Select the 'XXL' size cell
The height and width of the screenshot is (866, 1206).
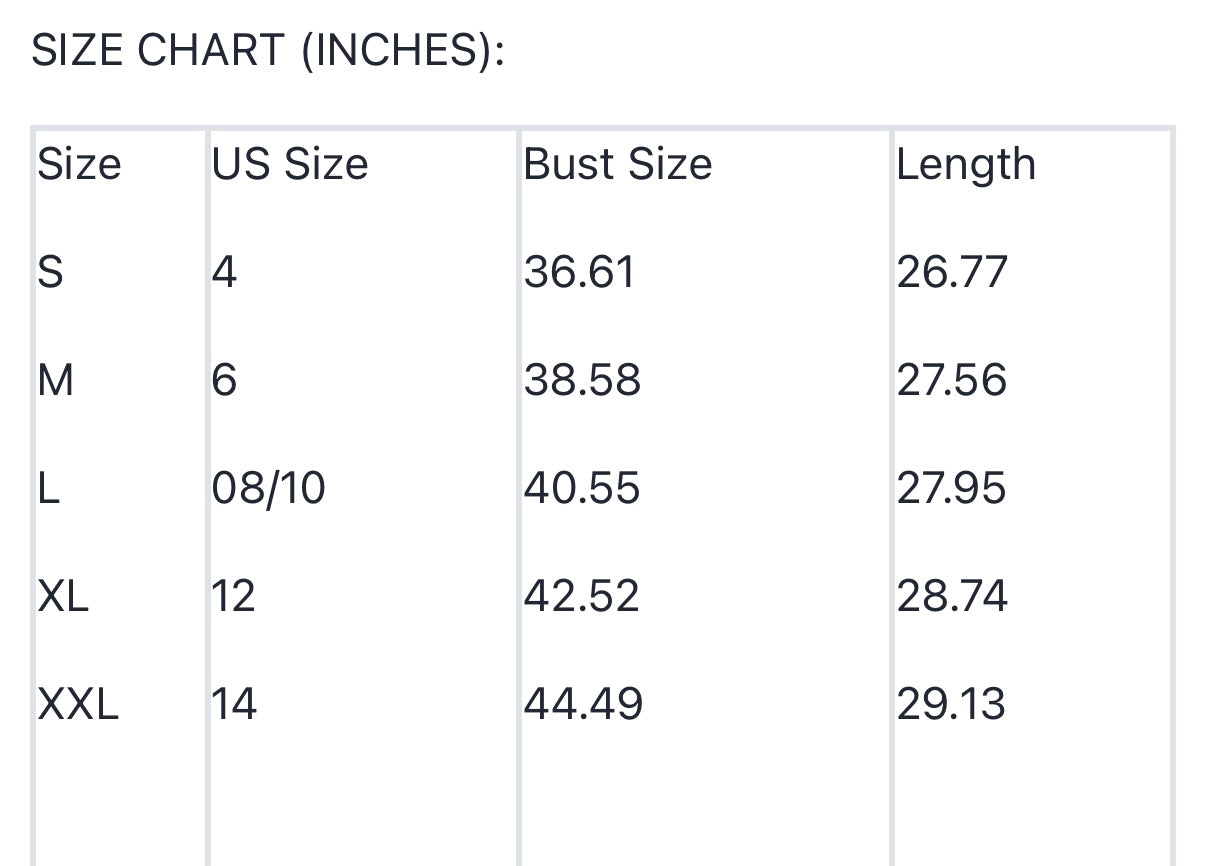click(78, 704)
